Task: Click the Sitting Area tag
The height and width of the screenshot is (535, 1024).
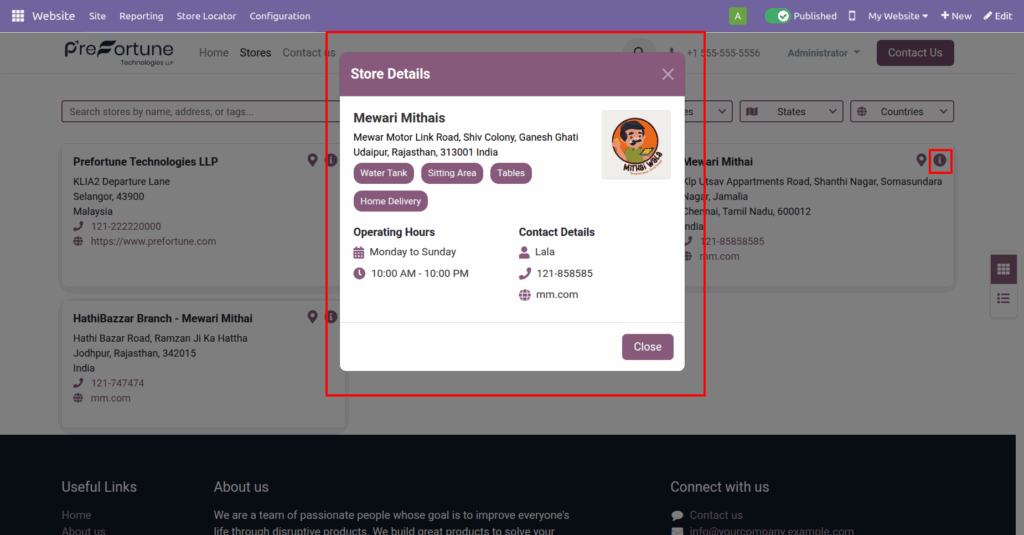Action: pyautogui.click(x=452, y=173)
